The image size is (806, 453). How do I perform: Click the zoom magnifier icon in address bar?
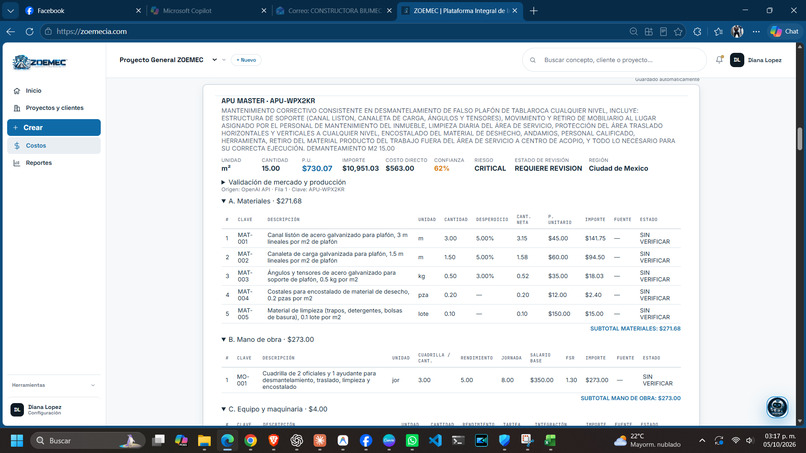pyautogui.click(x=633, y=32)
